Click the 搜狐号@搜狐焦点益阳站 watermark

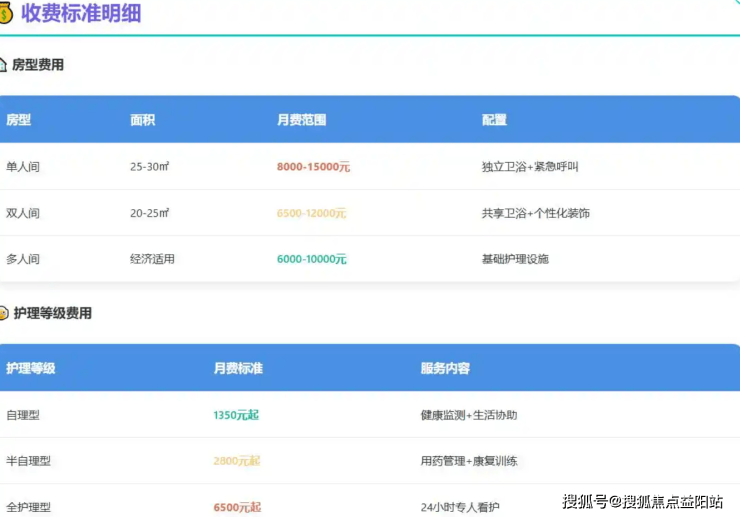(642, 501)
